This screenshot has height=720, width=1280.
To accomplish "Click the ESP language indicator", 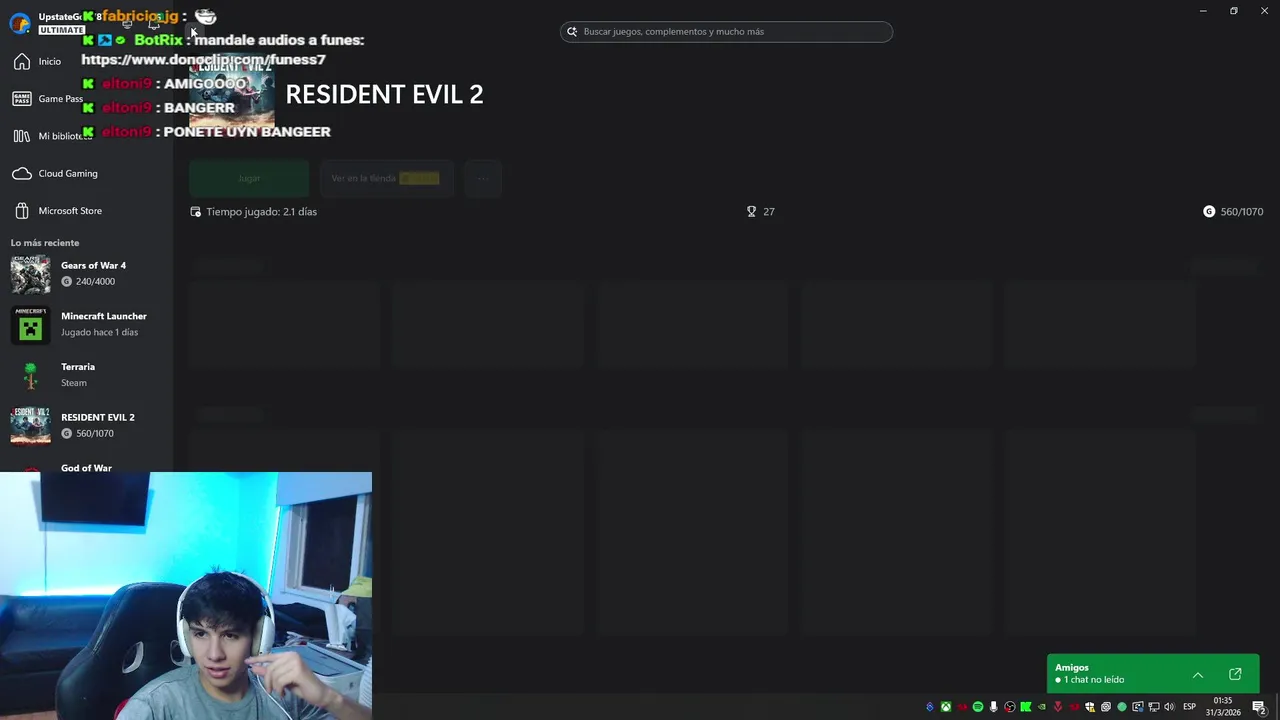I will tap(1189, 707).
